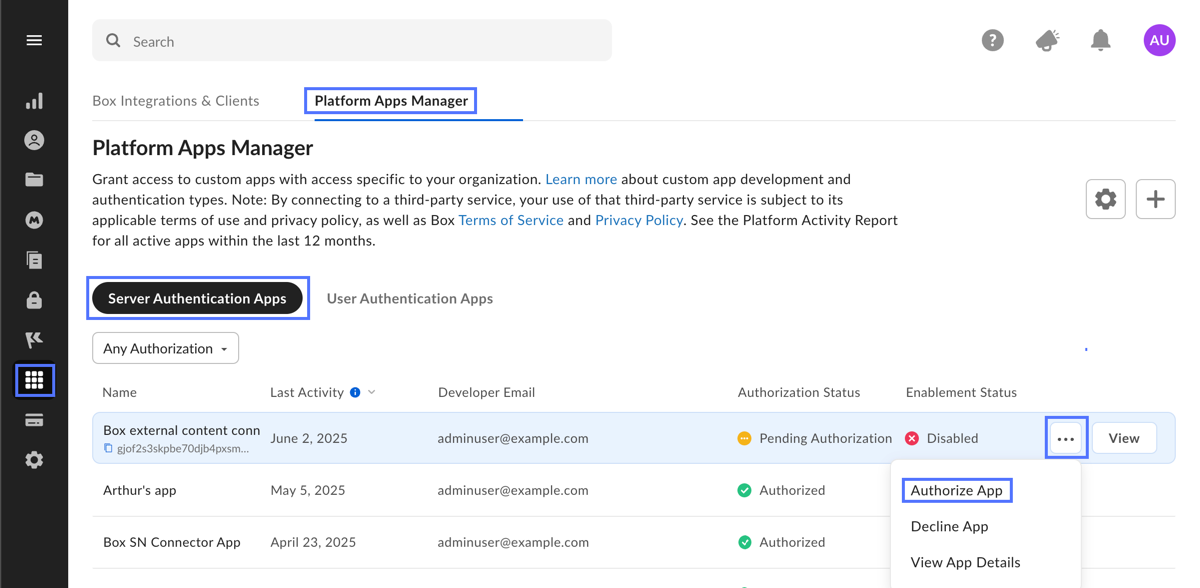Choose View App Details from menu
Screen dimensions: 1200x588
[x=966, y=562]
